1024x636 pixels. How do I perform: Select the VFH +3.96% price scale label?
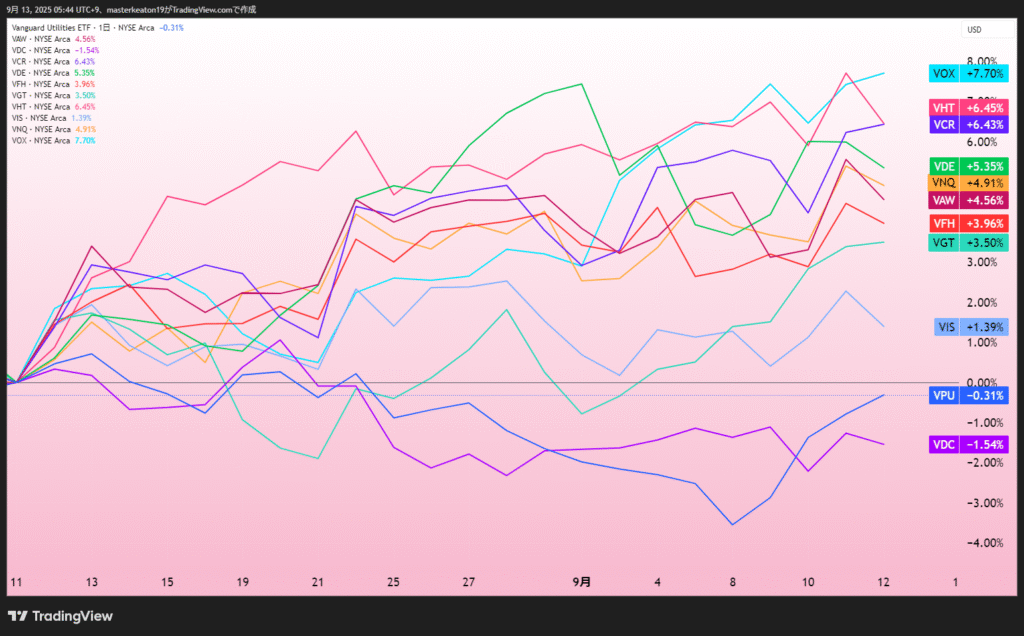968,223
